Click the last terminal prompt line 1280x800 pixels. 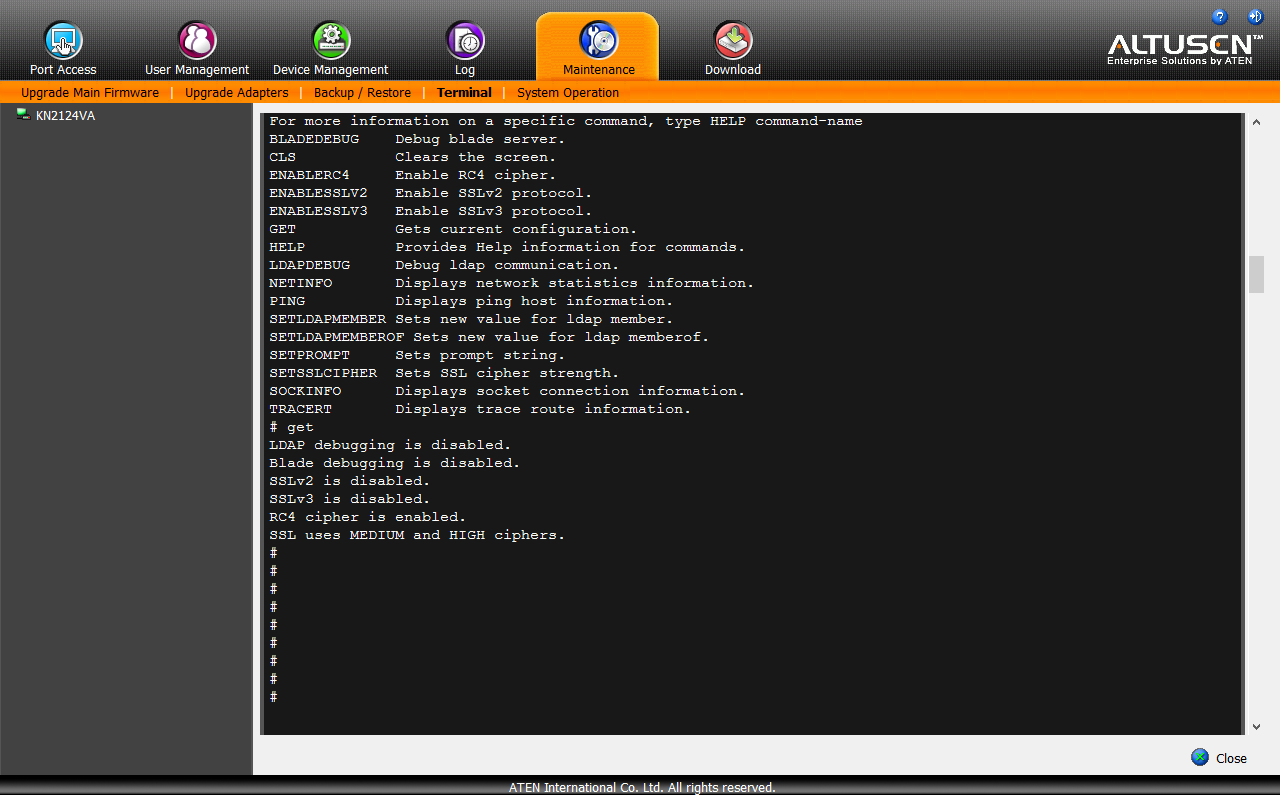(273, 697)
